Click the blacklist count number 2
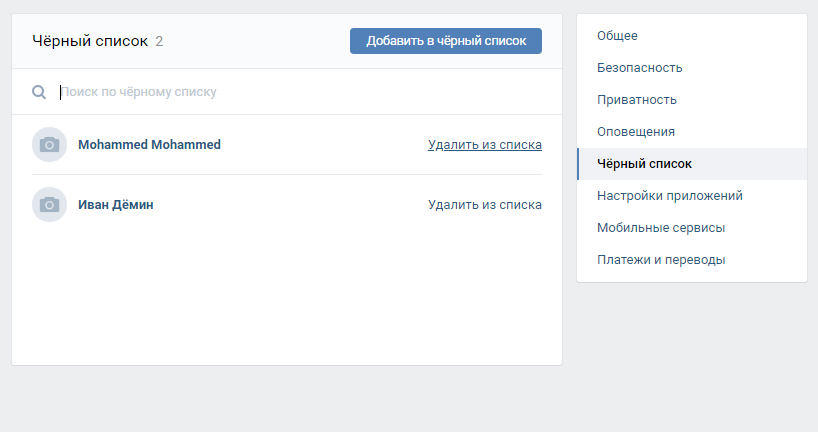Viewport: 818px width, 432px height. point(159,41)
